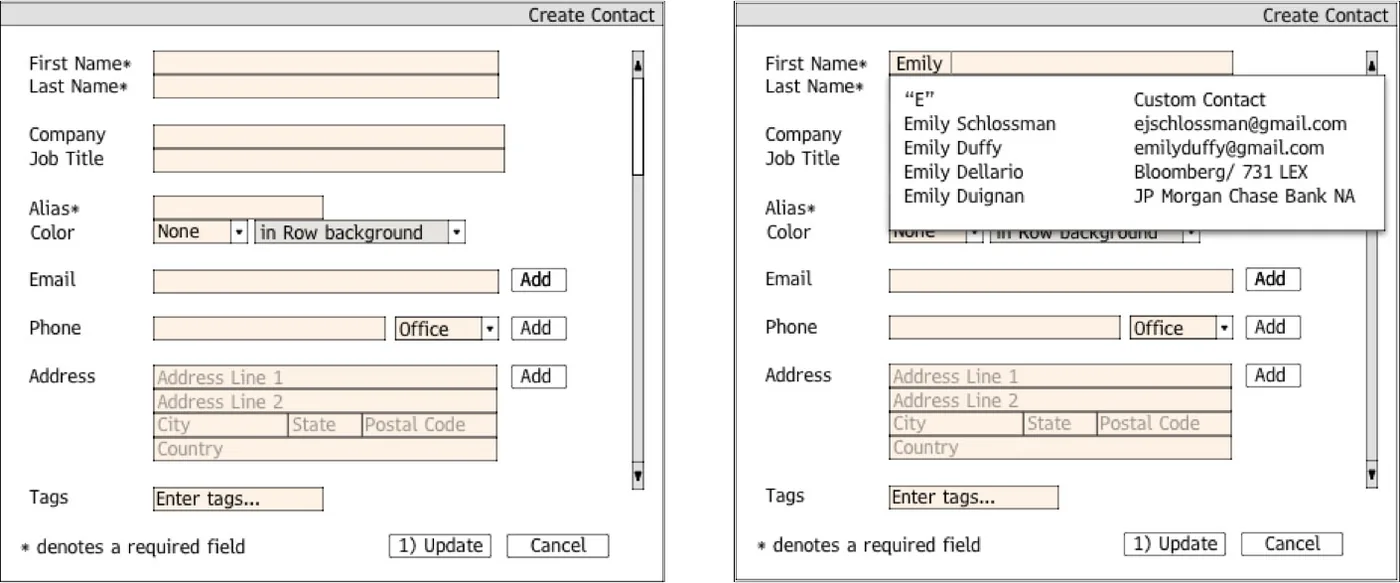Select Emily Duignan from suggestions
Screen dimensions: 1400x583
pyautogui.click(x=1129, y=196)
